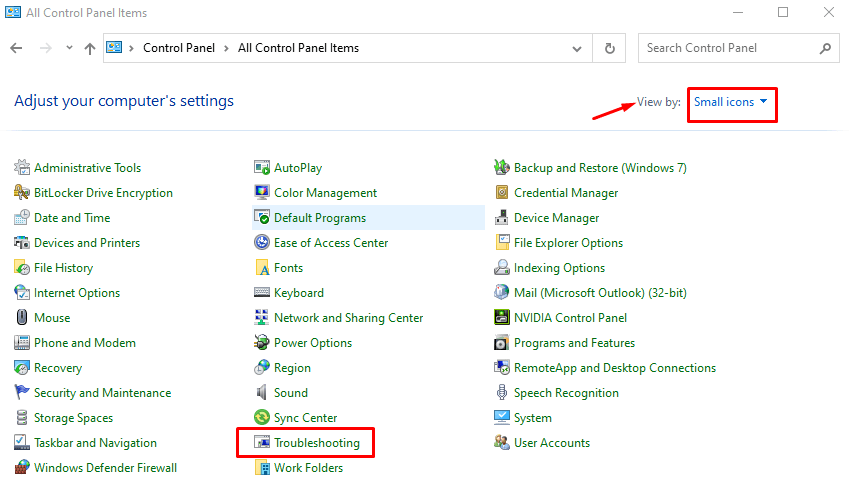849x498 pixels.
Task: Select Control Panel in the address breadcrumb
Action: pos(176,48)
